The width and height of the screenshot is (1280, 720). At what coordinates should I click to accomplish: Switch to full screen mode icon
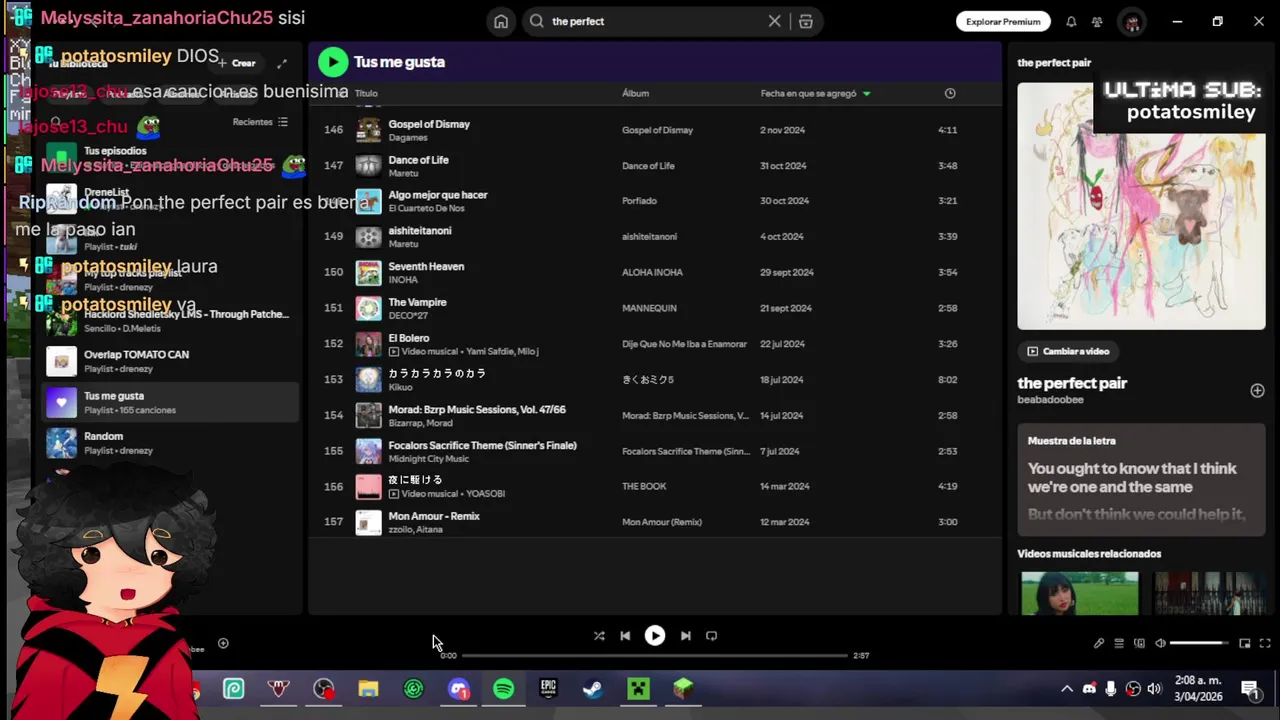[x=1265, y=643]
